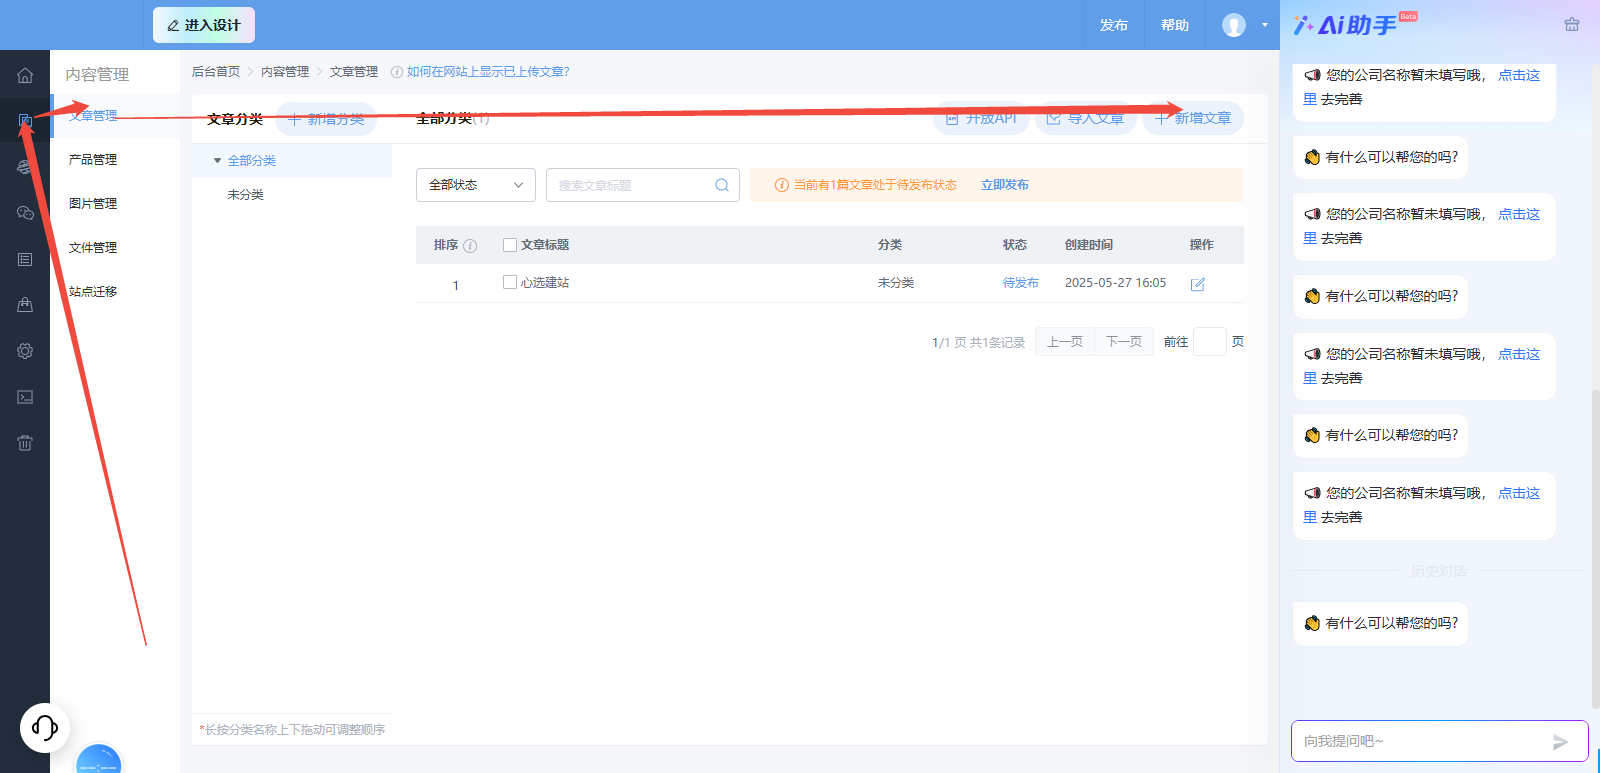Click the AI assistant panel scrollbar
Screen dimensions: 1600x773
coord(1595,550)
